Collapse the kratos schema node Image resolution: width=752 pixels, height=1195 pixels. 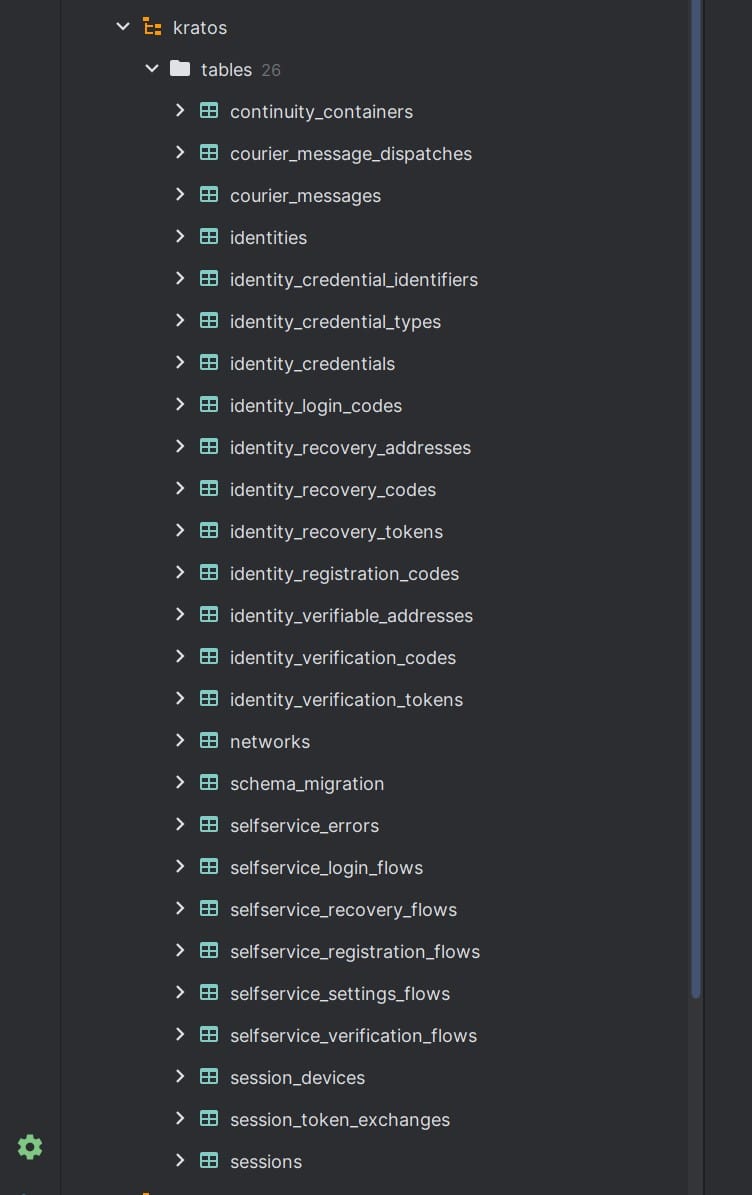pyautogui.click(x=123, y=27)
